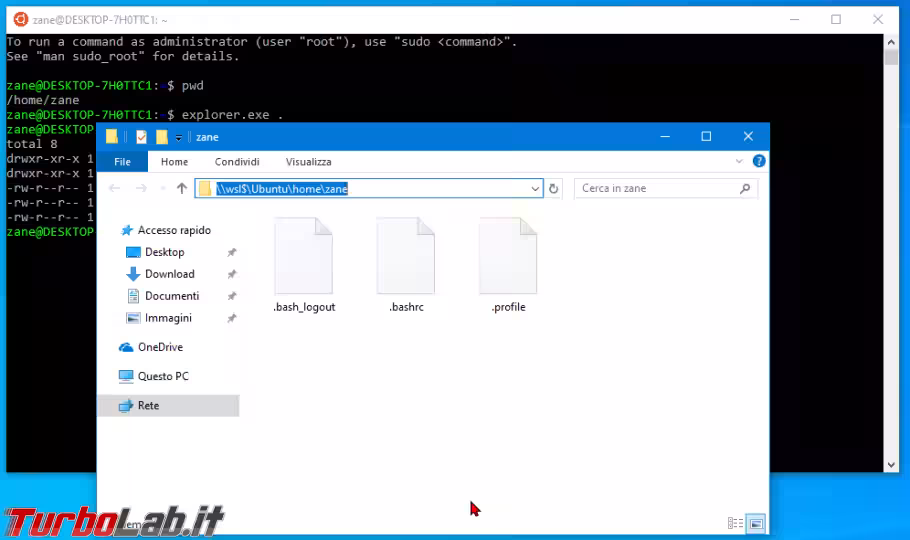910x540 pixels.
Task: Close the Ubuntu terminal window
Action: coord(878,20)
